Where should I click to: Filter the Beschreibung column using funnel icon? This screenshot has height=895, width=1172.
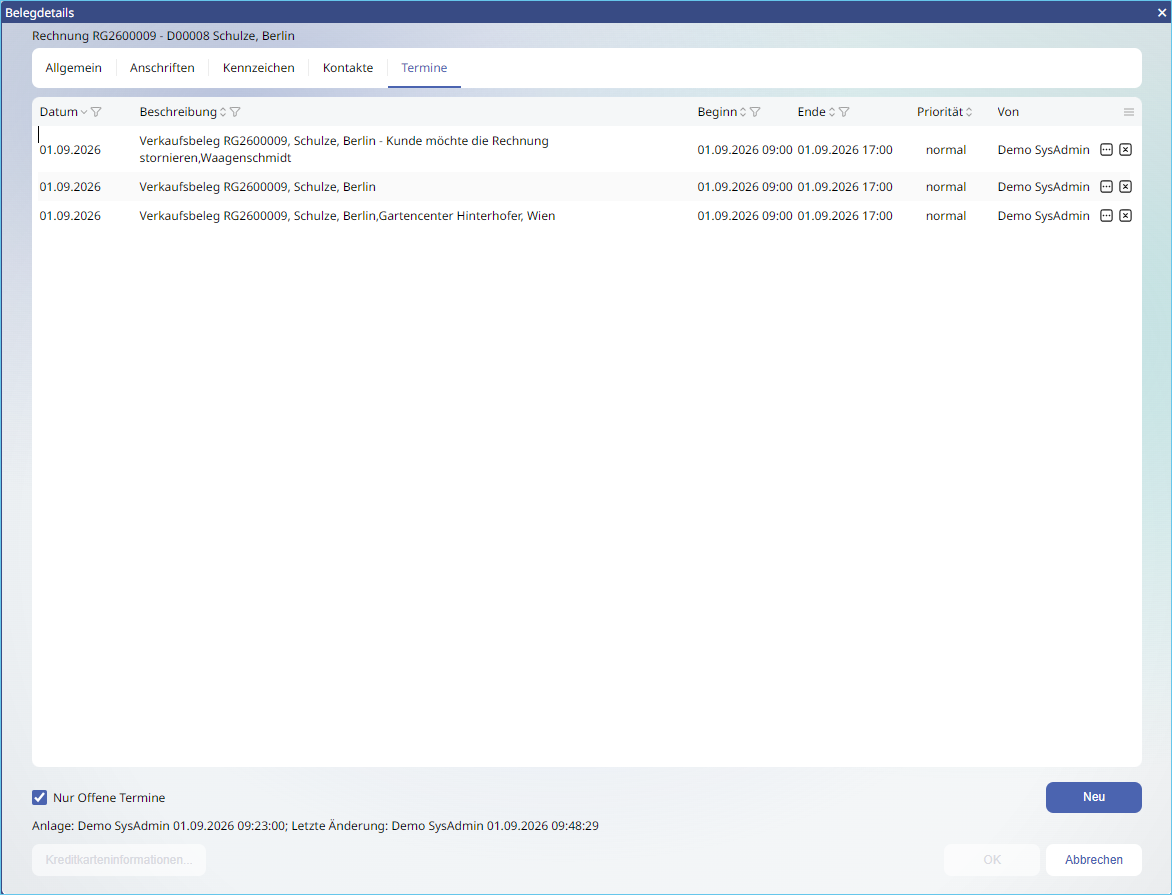(x=235, y=112)
